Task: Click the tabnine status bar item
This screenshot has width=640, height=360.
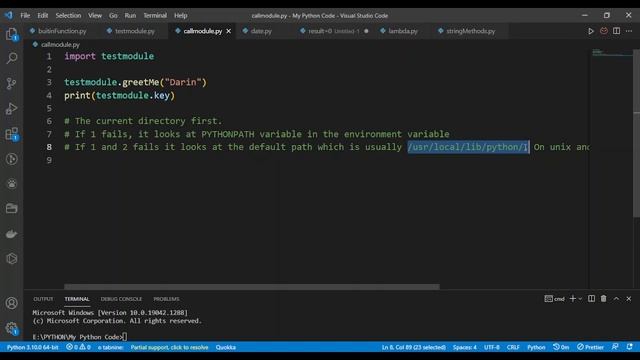Action: click(x=110, y=347)
